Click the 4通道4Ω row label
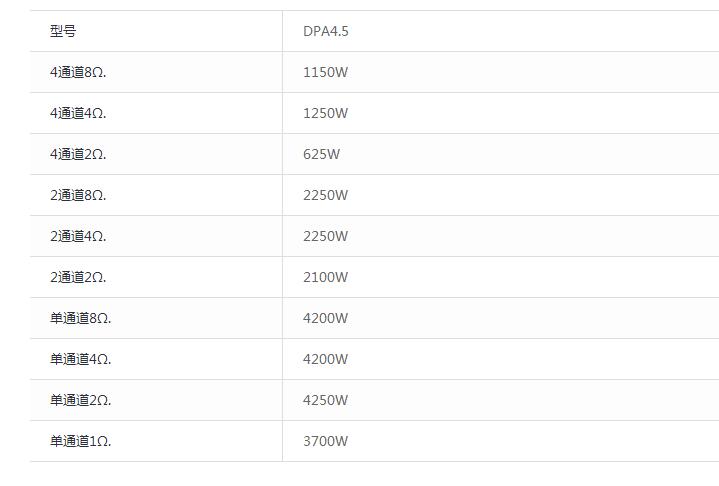719x486 pixels. (x=78, y=113)
